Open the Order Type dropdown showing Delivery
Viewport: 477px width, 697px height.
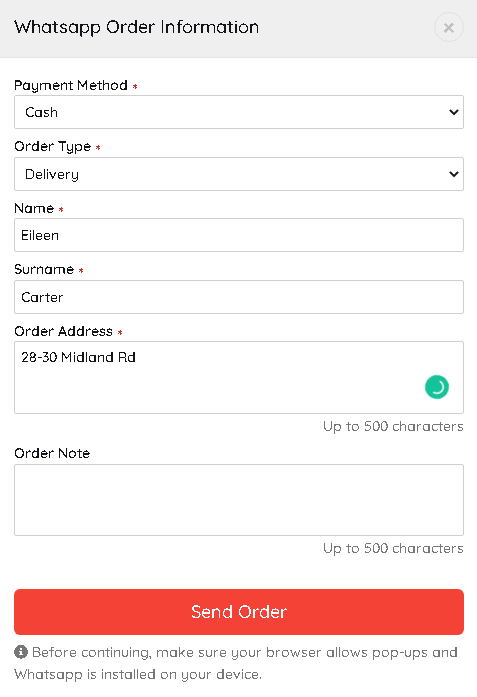239,174
